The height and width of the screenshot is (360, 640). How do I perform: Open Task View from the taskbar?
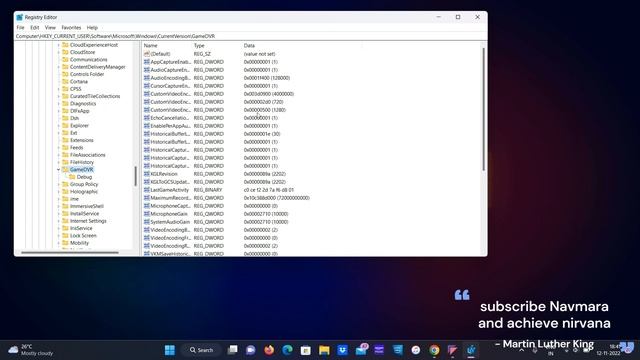pyautogui.click(x=232, y=350)
